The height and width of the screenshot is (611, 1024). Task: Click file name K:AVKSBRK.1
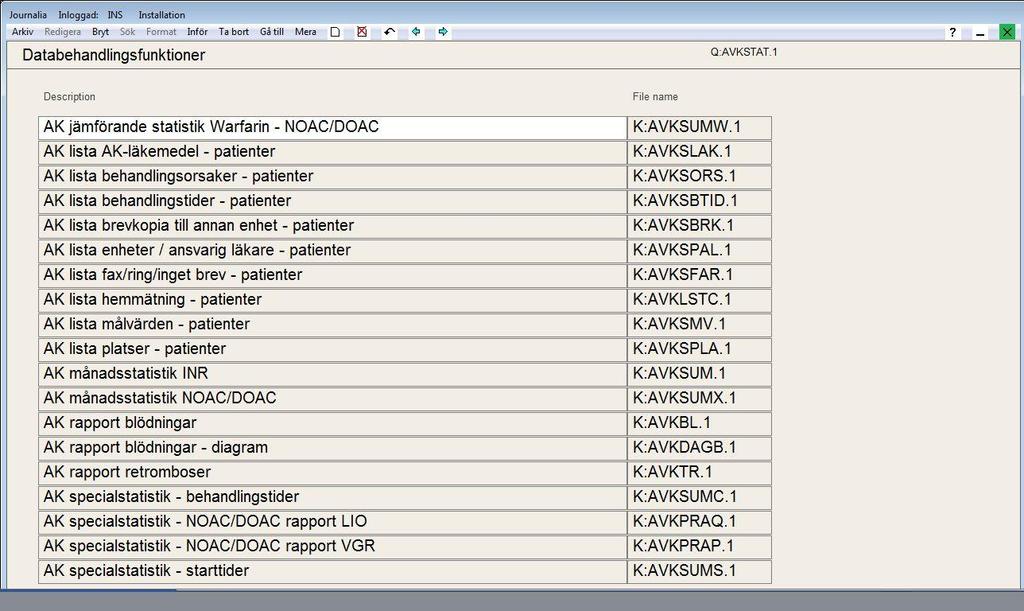[x=699, y=226]
